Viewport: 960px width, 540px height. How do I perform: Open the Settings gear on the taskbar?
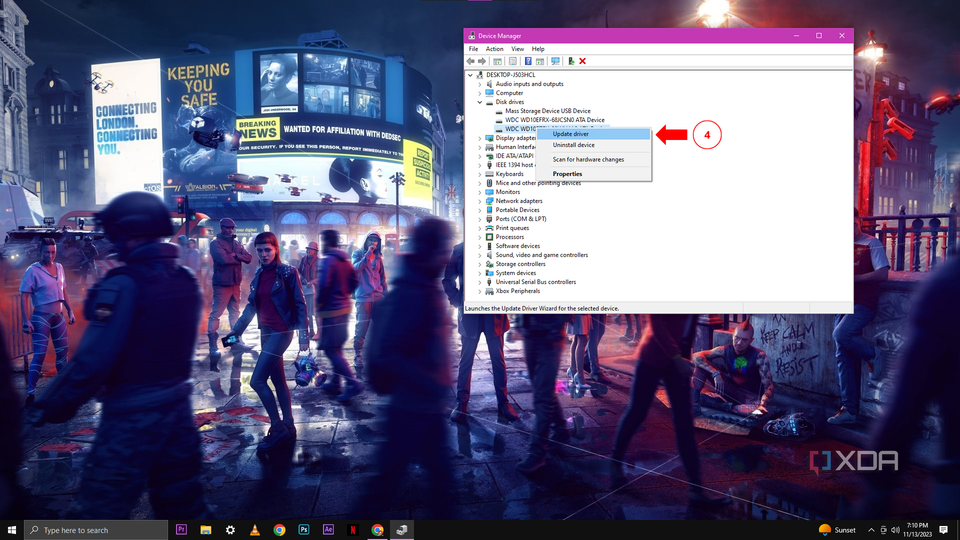coord(230,530)
